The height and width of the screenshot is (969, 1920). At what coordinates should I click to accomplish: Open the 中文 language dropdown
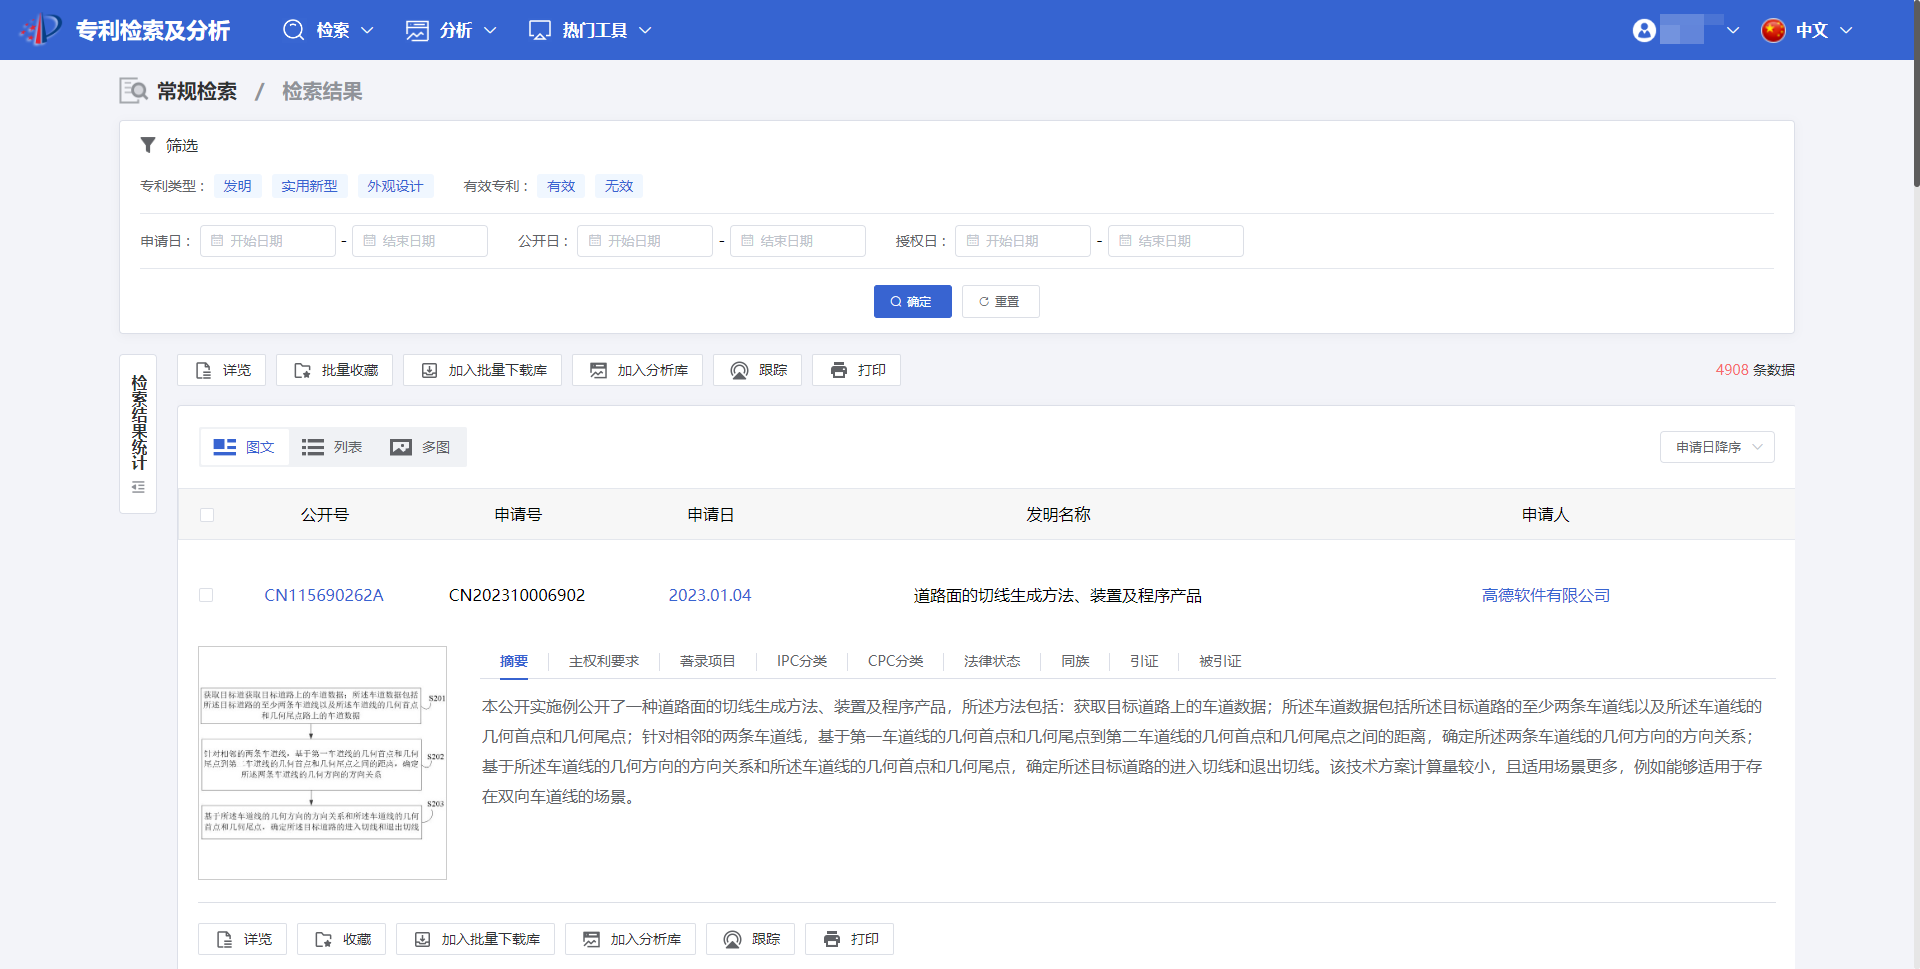pos(1808,30)
